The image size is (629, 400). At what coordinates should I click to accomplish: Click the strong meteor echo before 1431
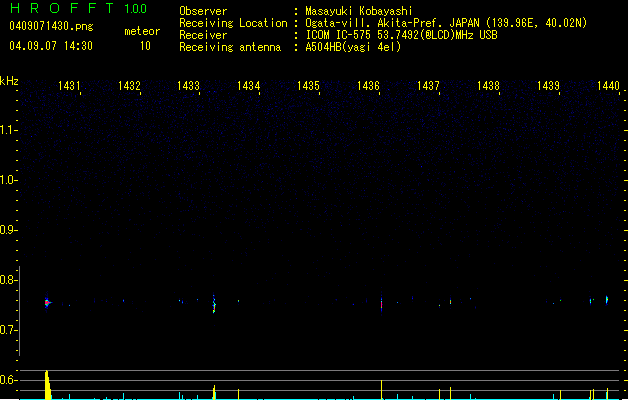(x=47, y=303)
